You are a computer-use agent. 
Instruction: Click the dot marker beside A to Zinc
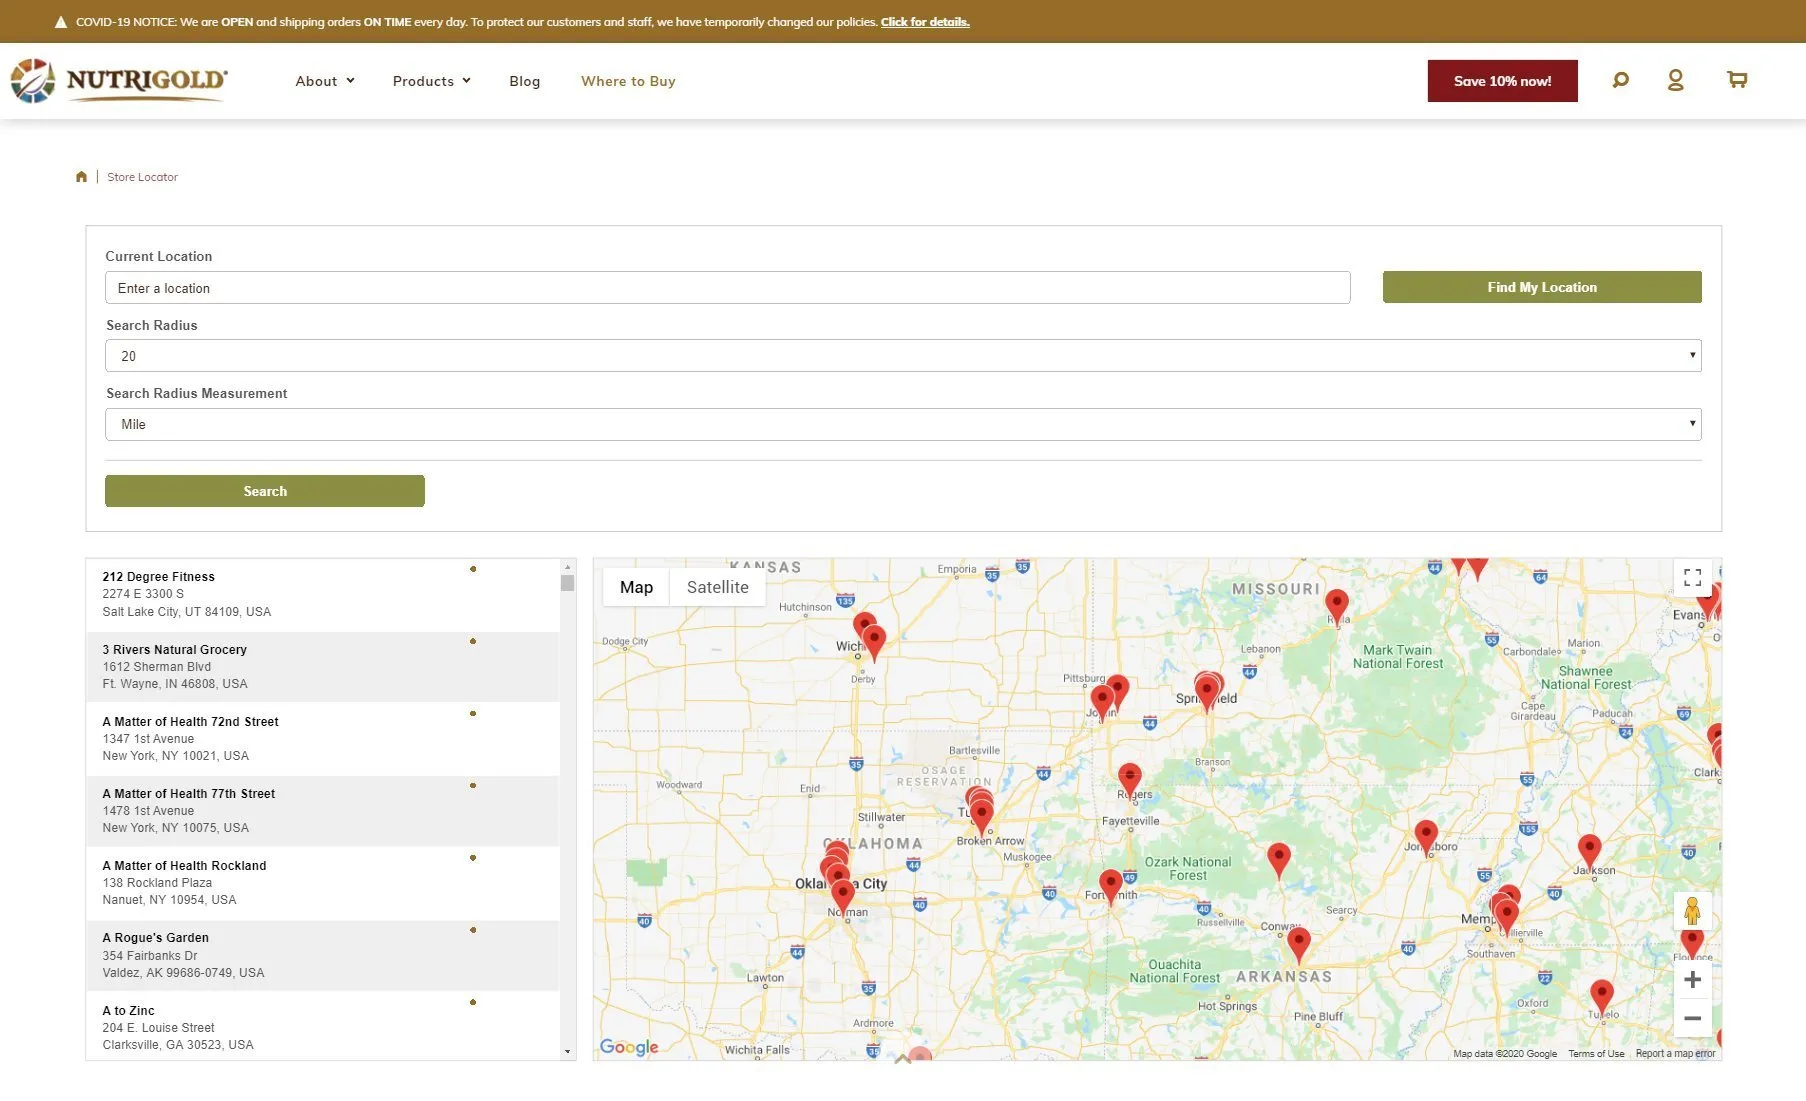[x=473, y=1002]
